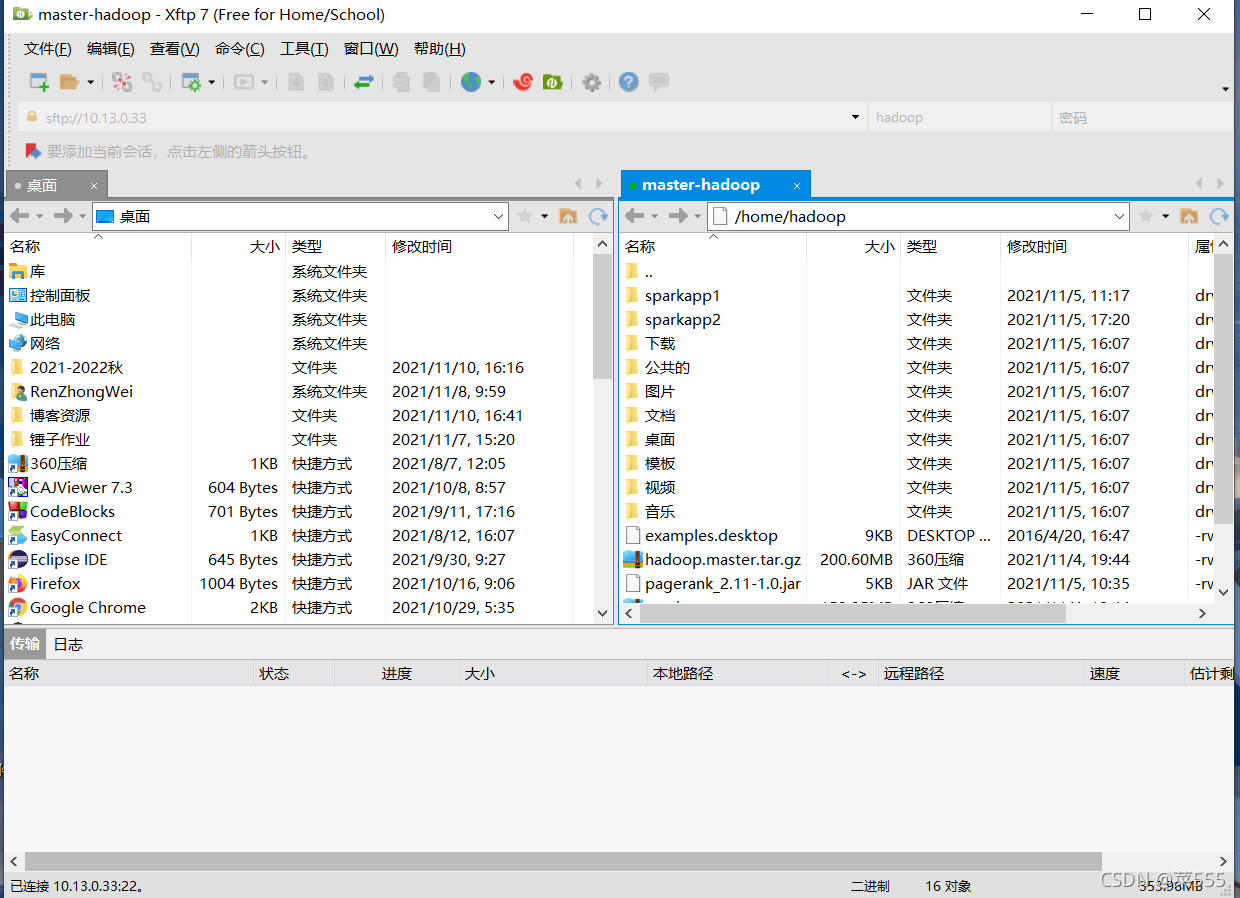Select the sparkapp2 remote folder
The width and height of the screenshot is (1240, 898).
(x=682, y=320)
